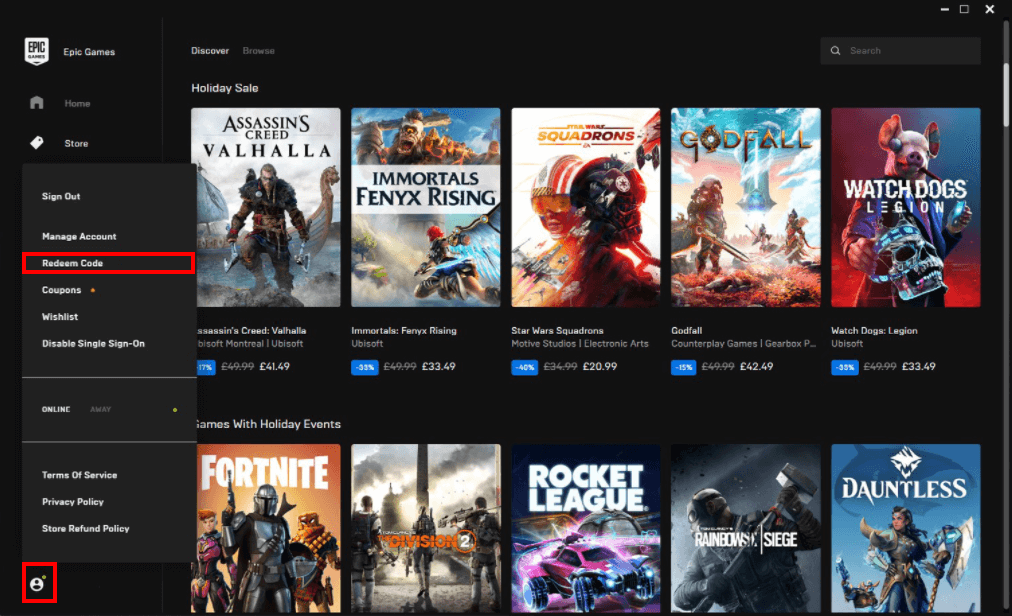Click the Home house icon

pyautogui.click(x=37, y=103)
